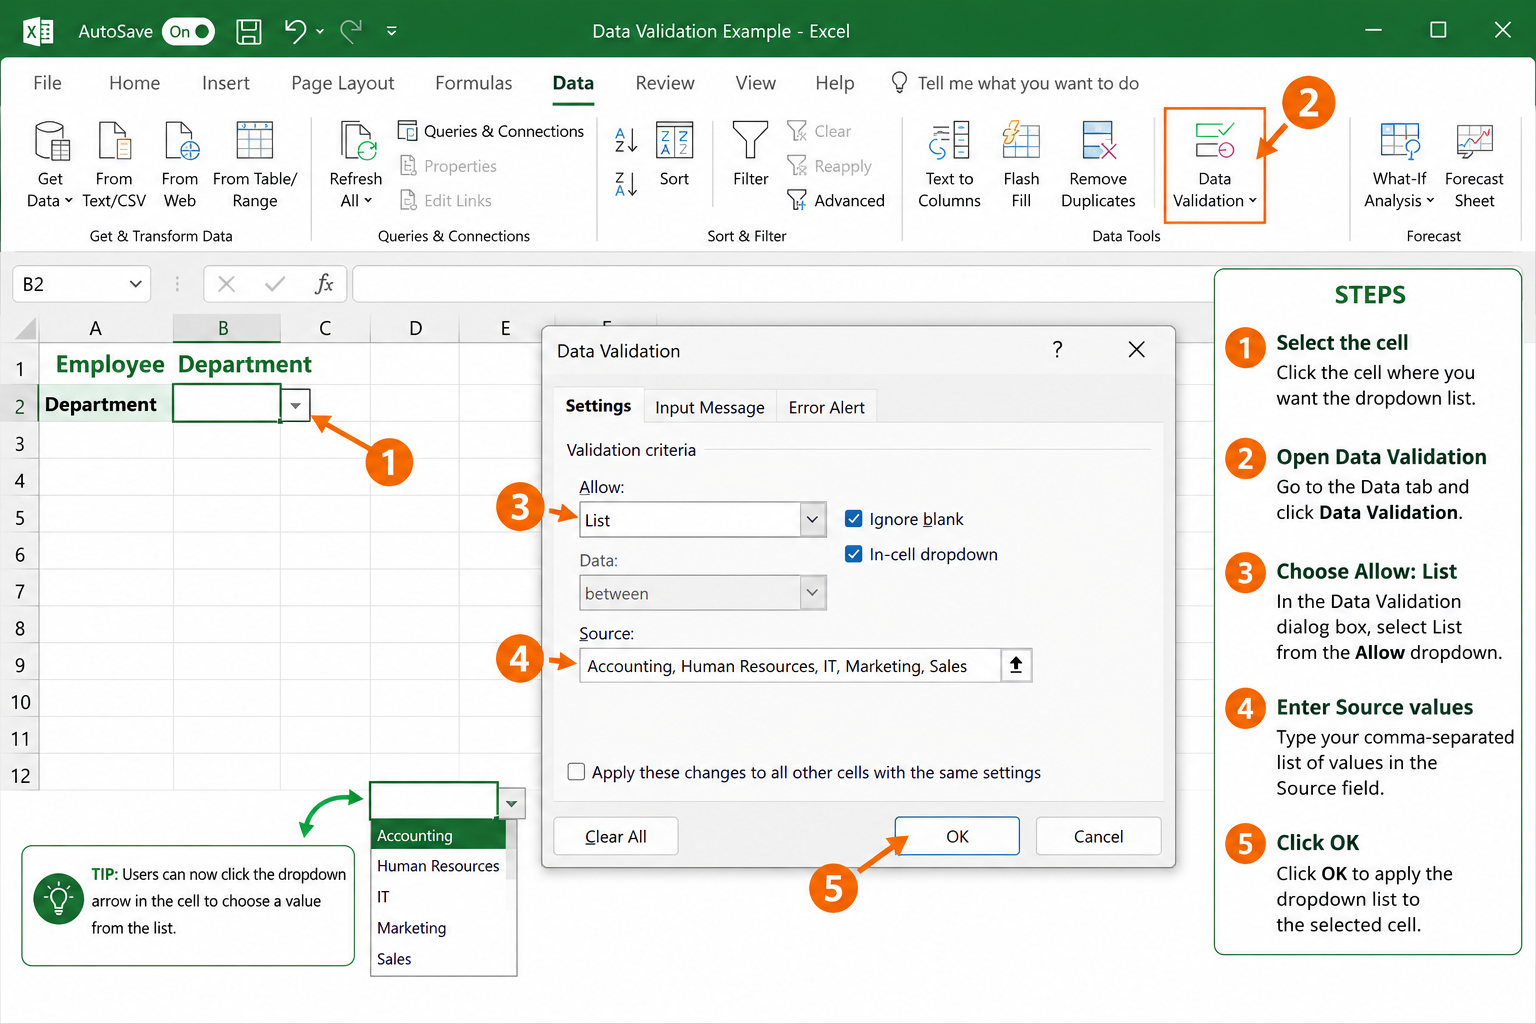The height and width of the screenshot is (1024, 1536).
Task: Open cell B2 dropdown arrow
Action: tap(295, 405)
